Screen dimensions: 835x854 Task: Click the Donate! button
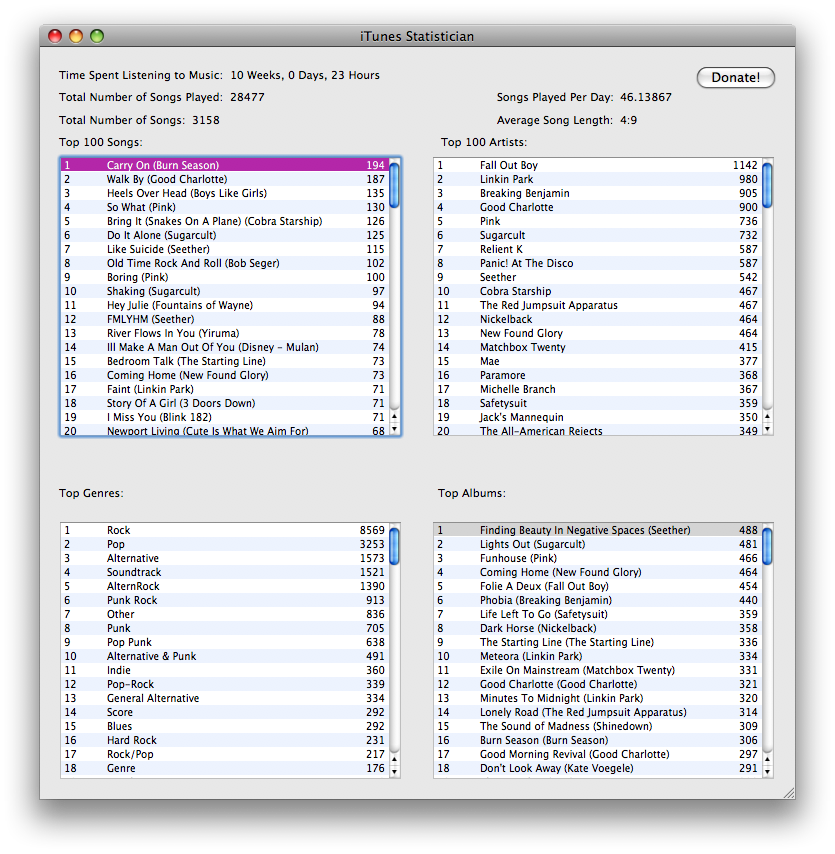(x=735, y=77)
